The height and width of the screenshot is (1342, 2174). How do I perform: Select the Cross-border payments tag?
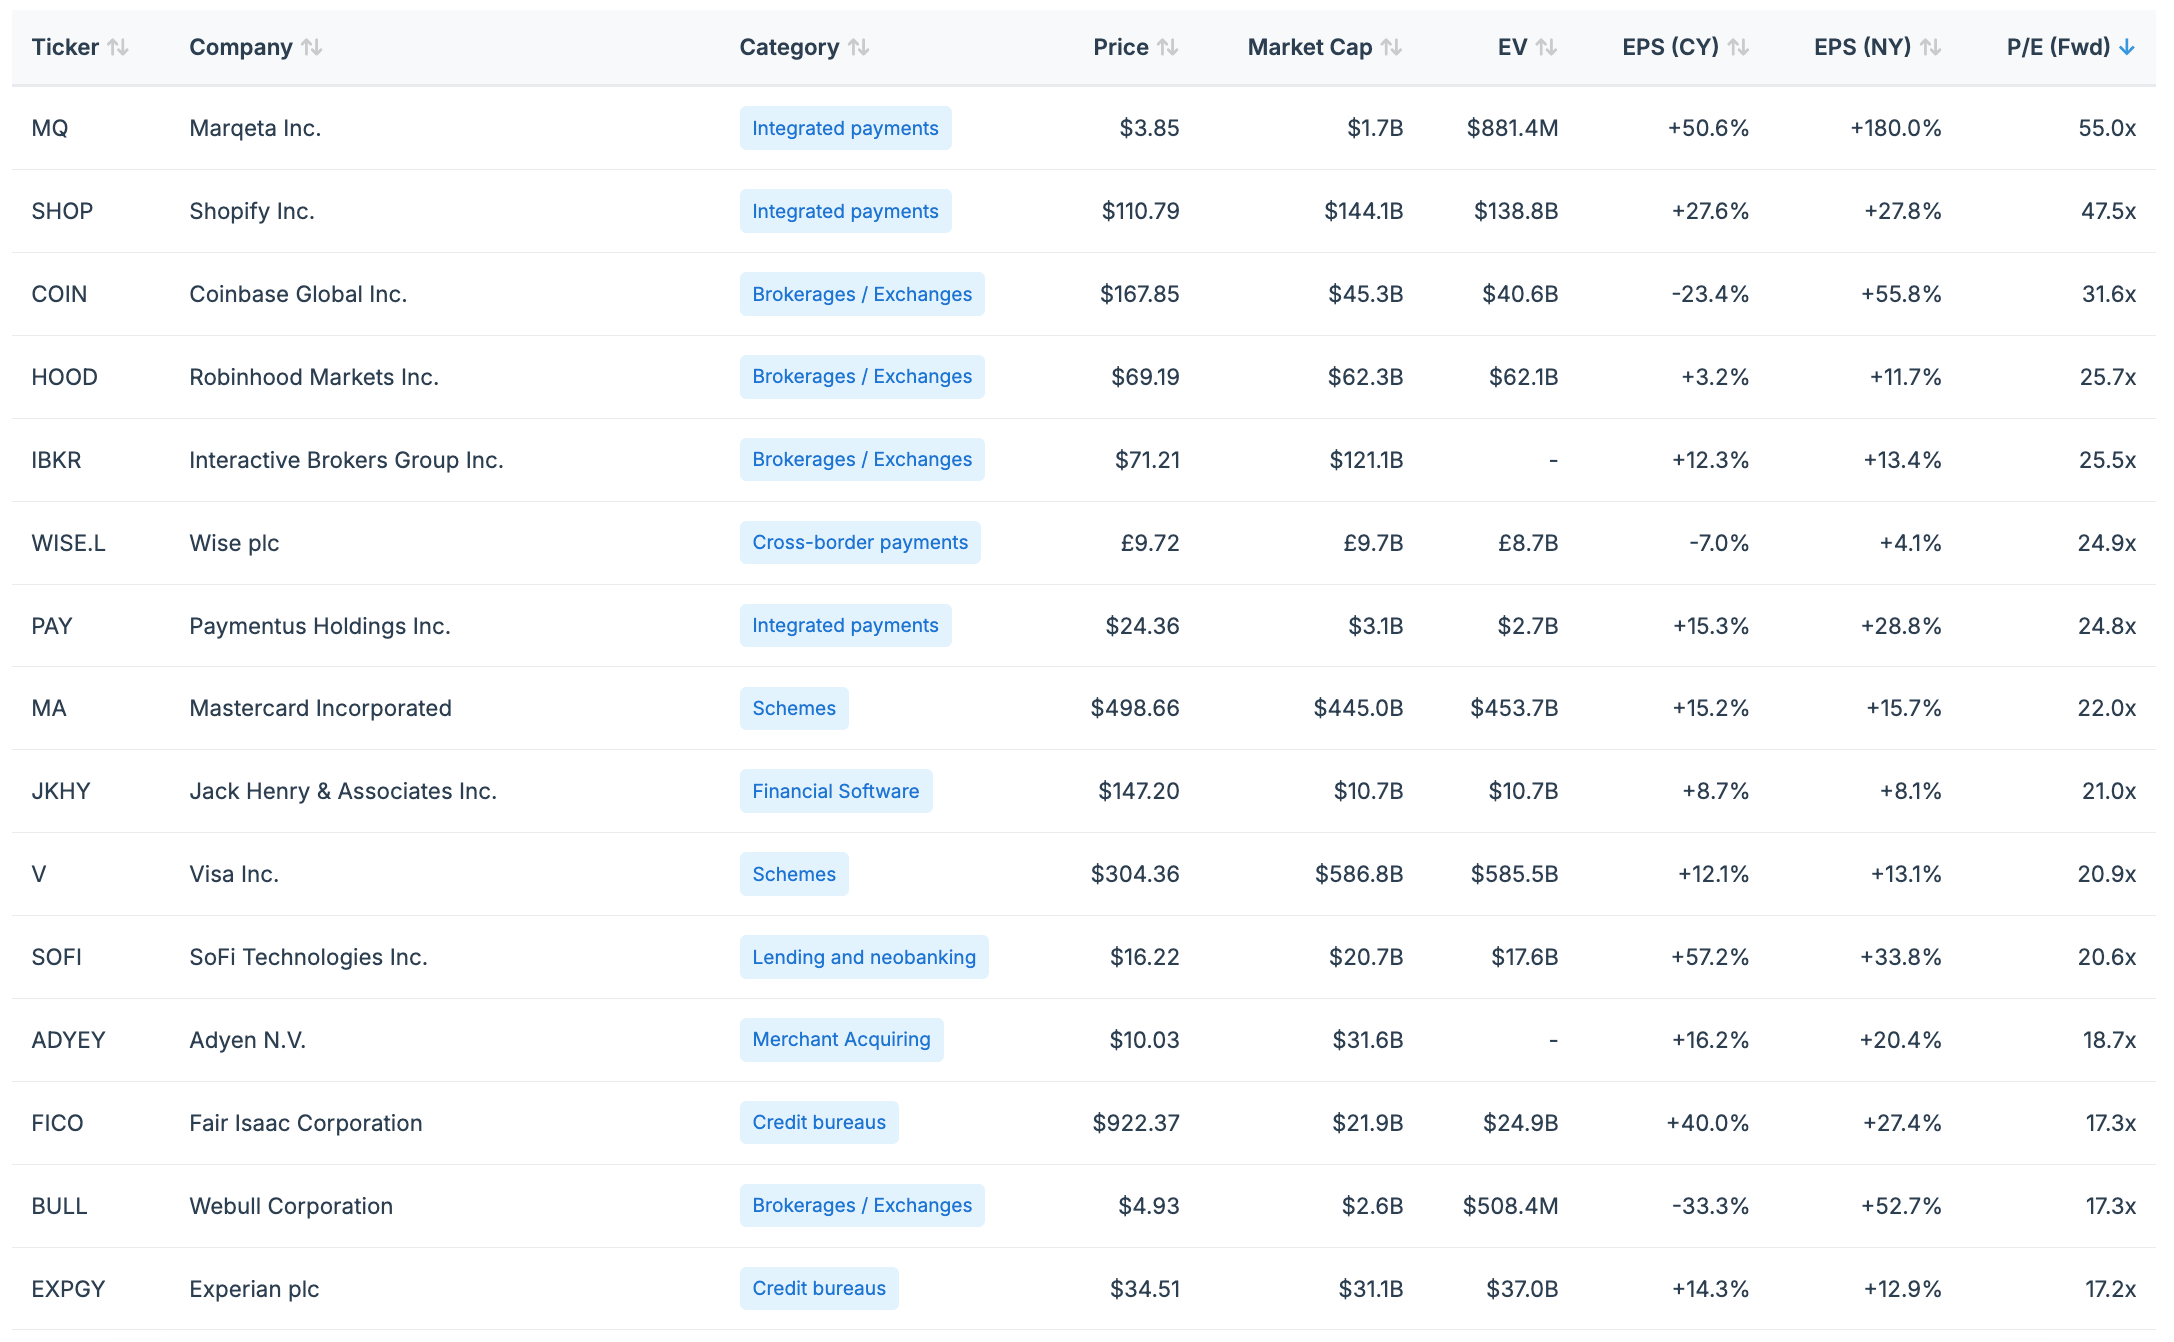pos(859,542)
